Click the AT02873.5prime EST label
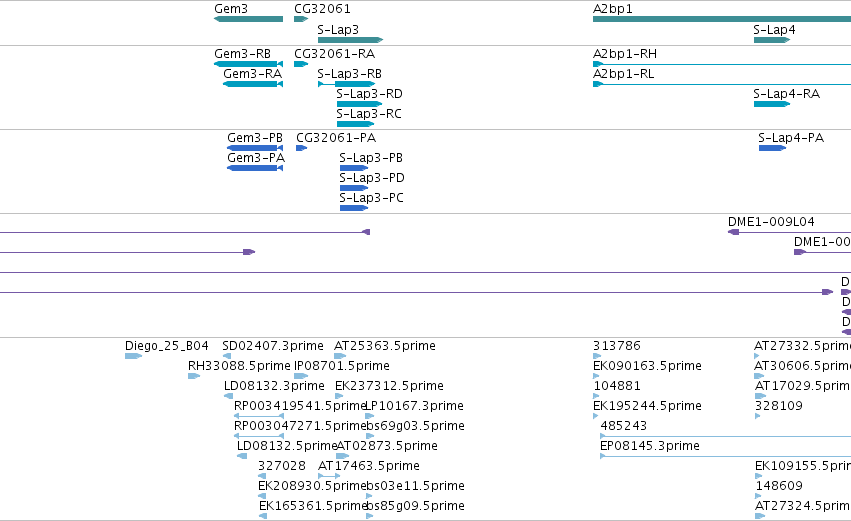The image size is (851, 521). click(388, 446)
